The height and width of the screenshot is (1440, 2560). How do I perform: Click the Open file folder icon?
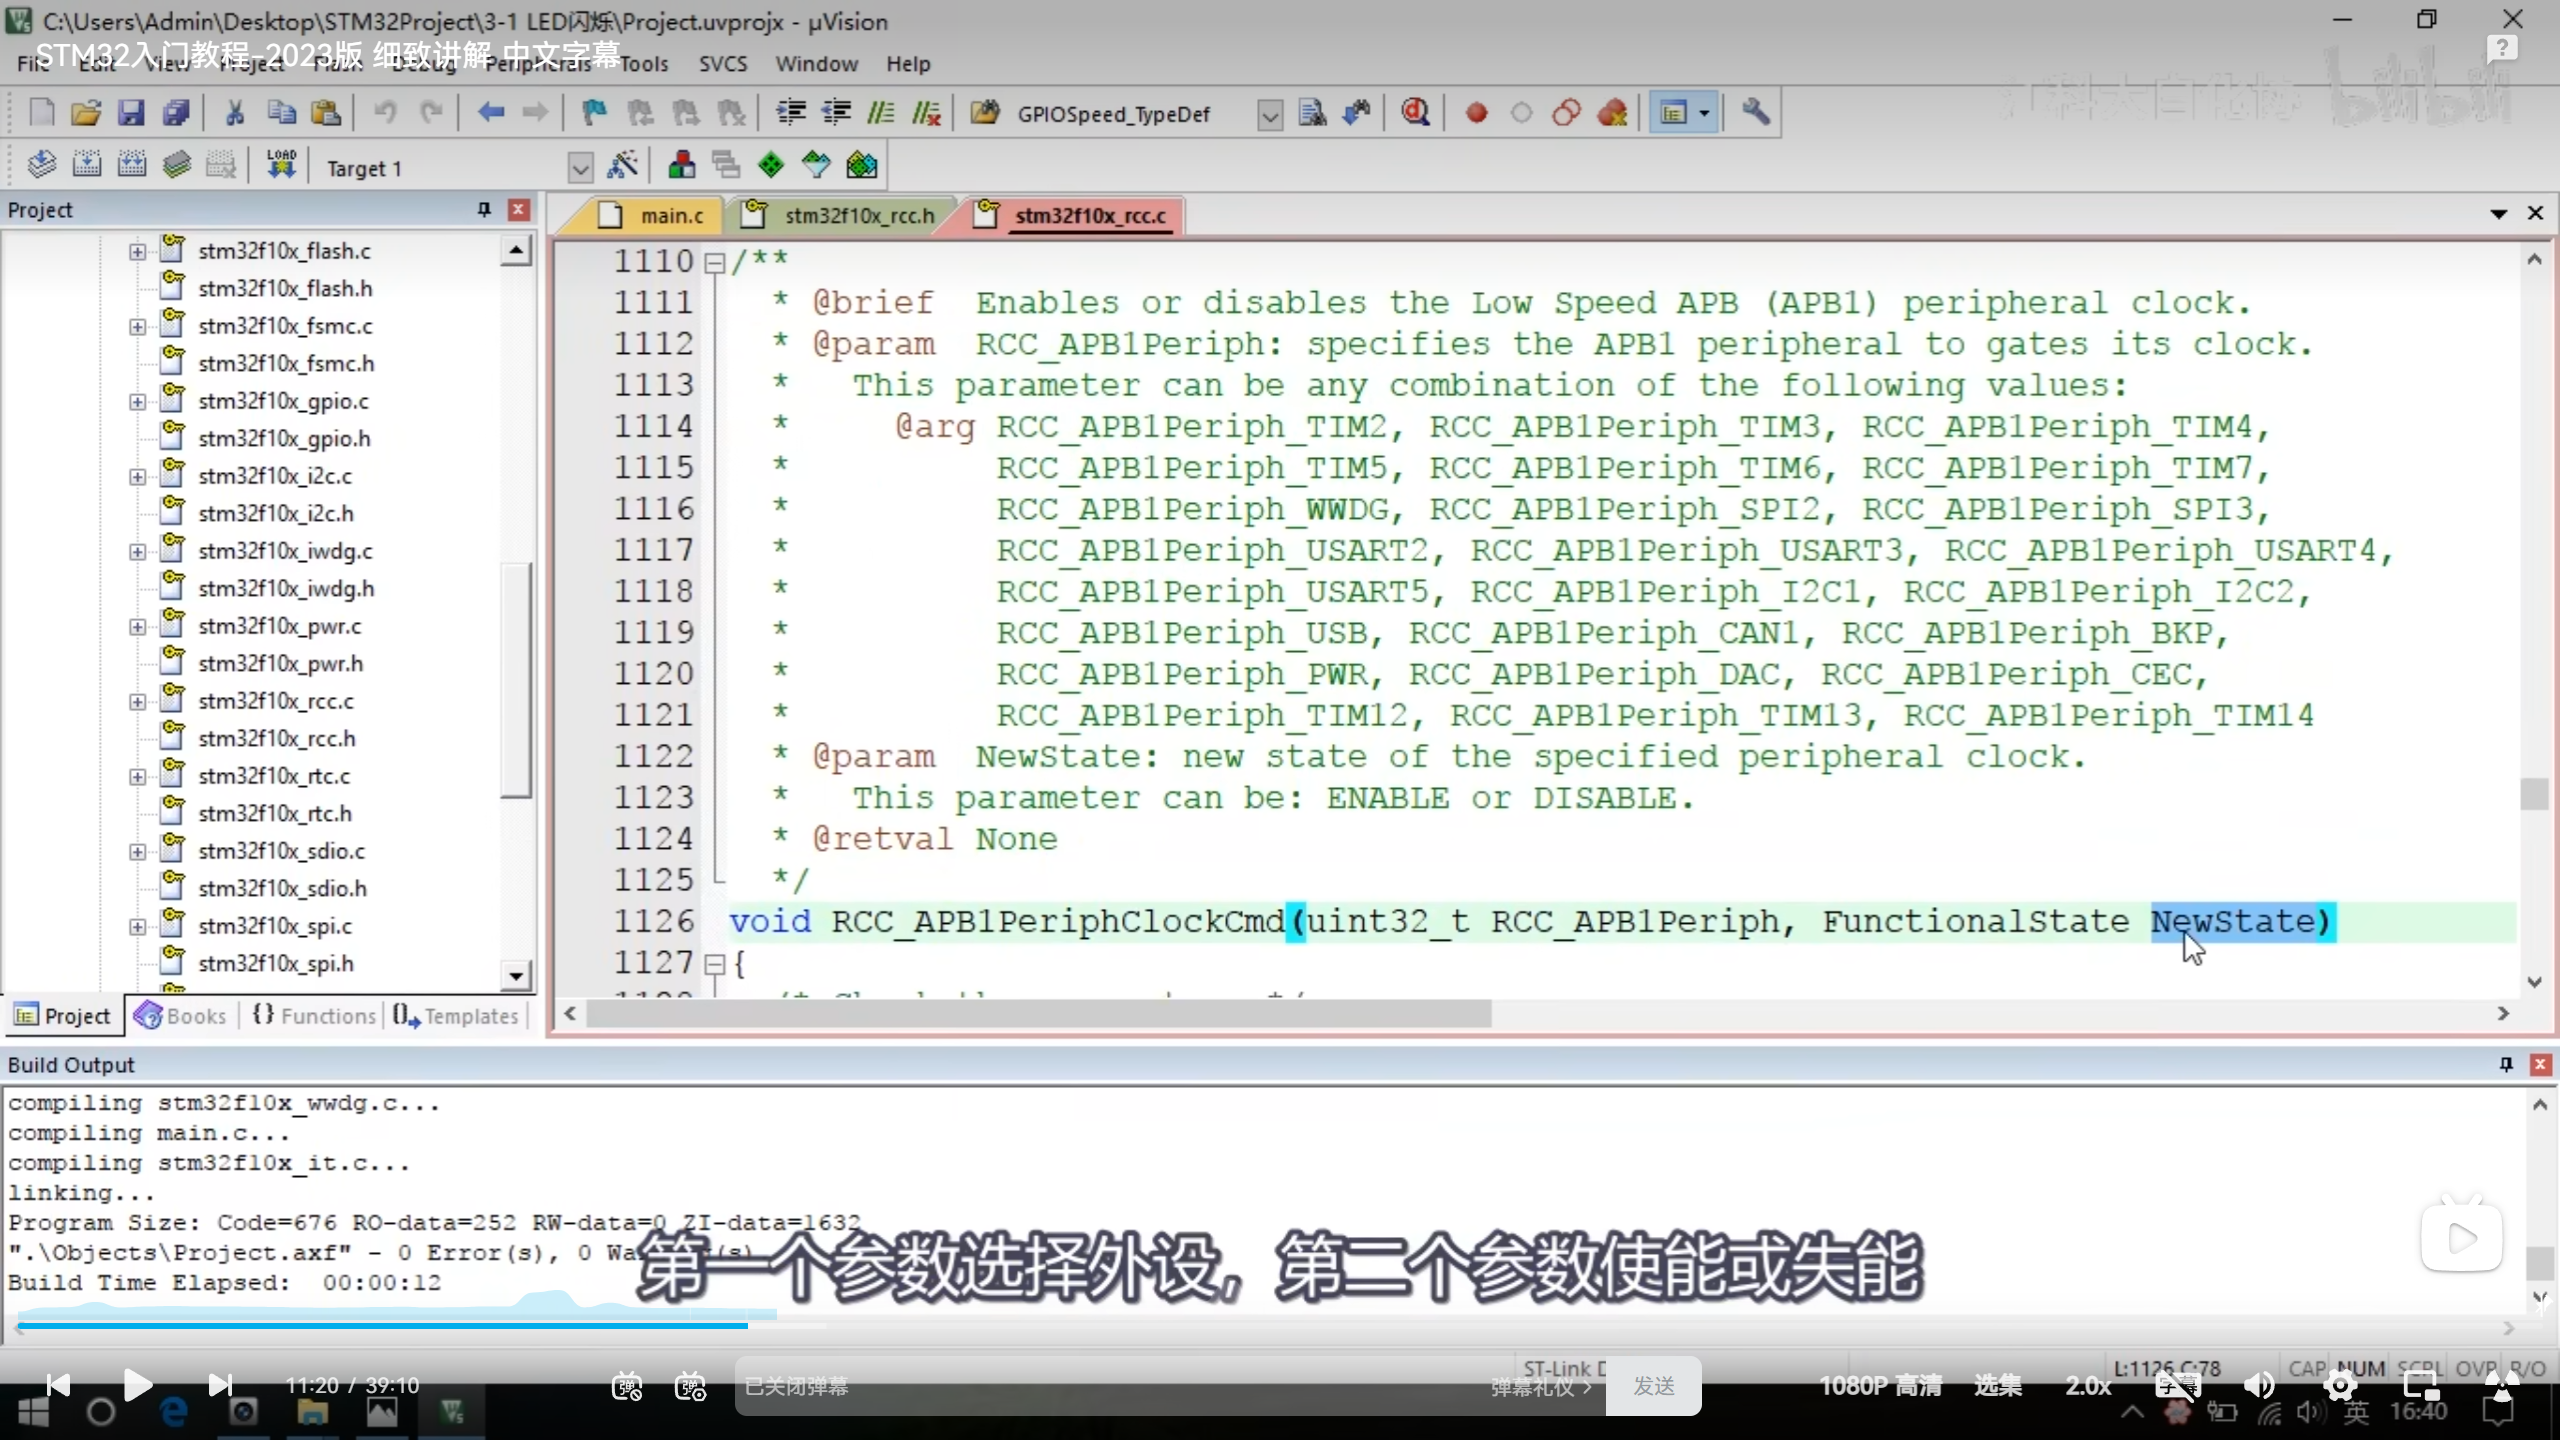(86, 113)
